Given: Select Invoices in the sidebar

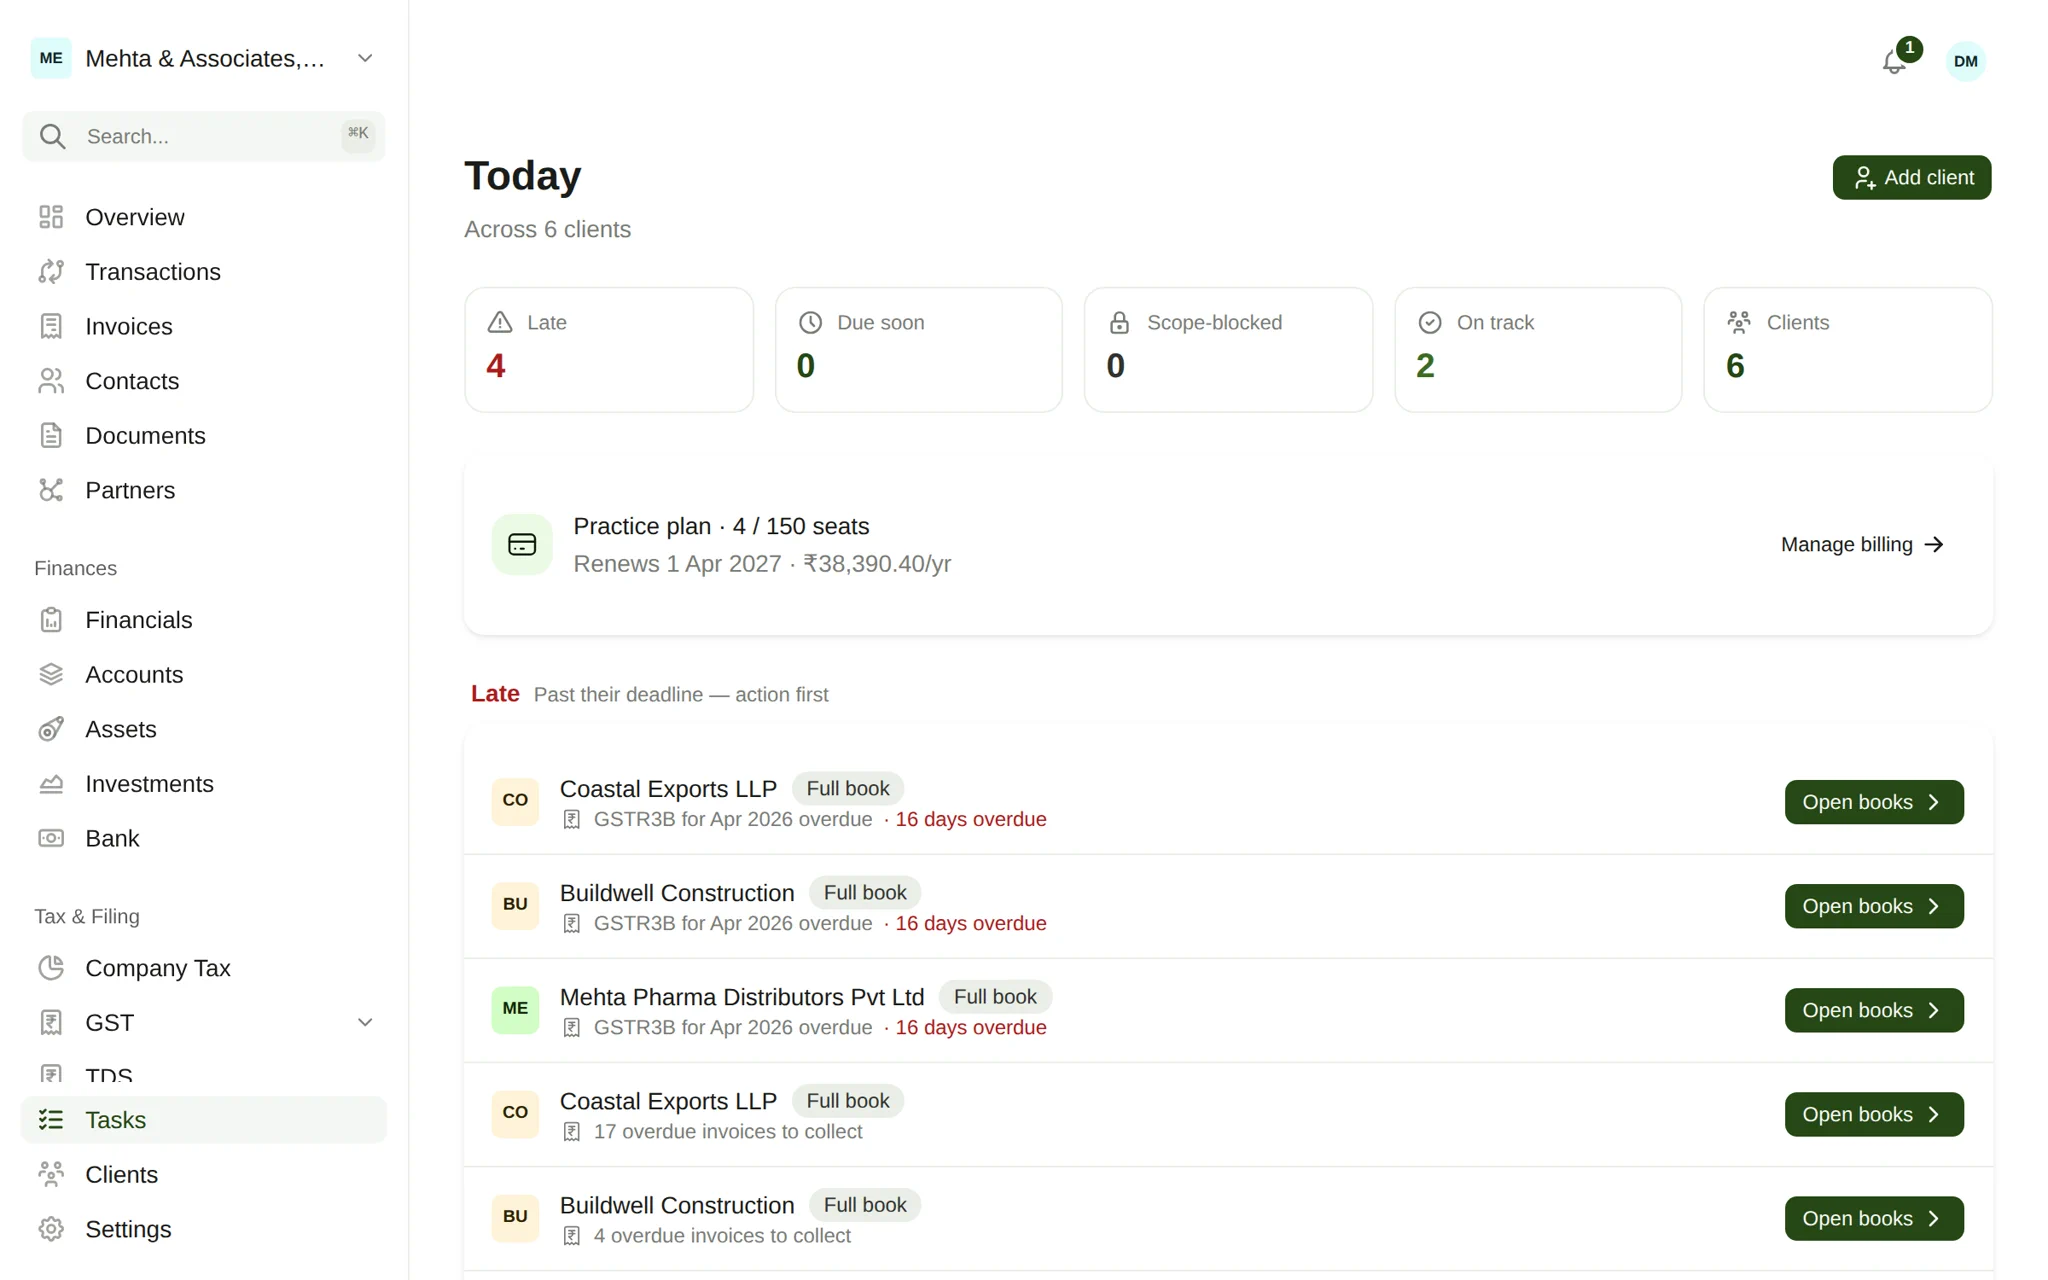Looking at the screenshot, I should (x=204, y=326).
